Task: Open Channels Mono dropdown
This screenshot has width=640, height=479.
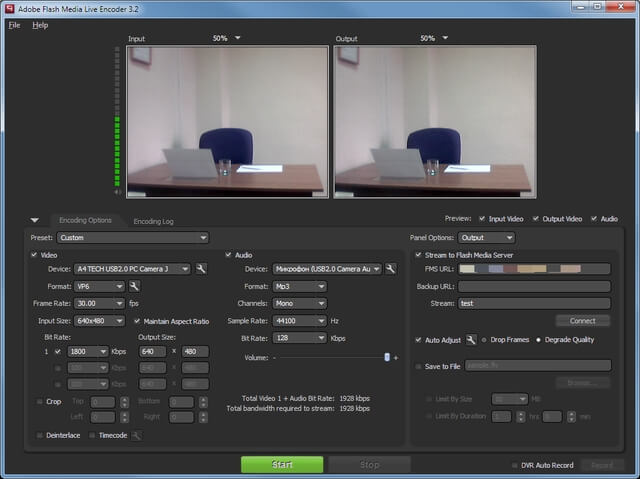Action: point(300,304)
